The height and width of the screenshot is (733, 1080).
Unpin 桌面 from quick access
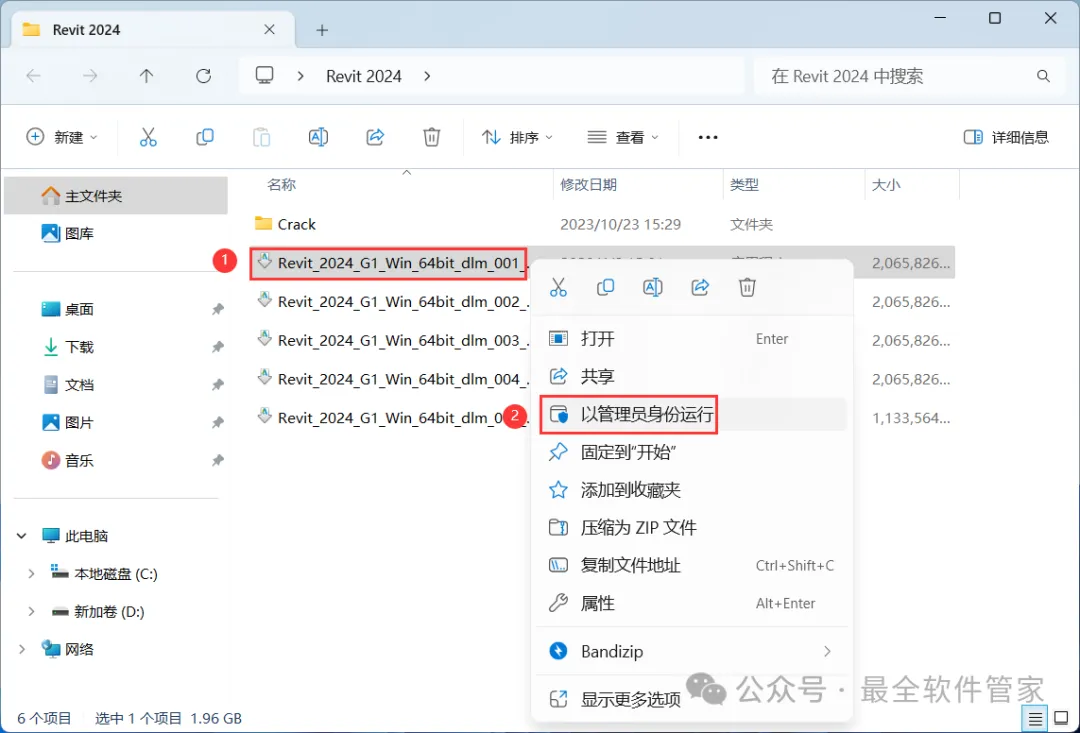coord(218,309)
